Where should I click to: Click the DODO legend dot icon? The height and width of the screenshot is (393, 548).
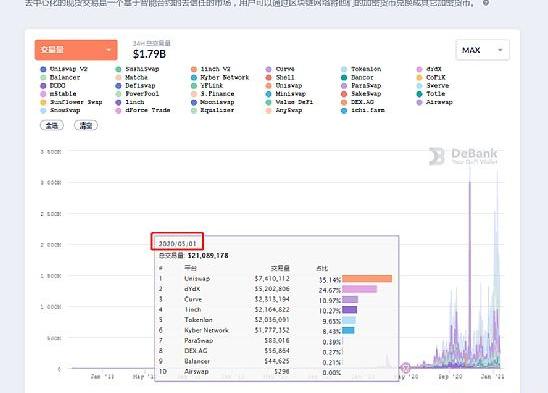point(43,86)
